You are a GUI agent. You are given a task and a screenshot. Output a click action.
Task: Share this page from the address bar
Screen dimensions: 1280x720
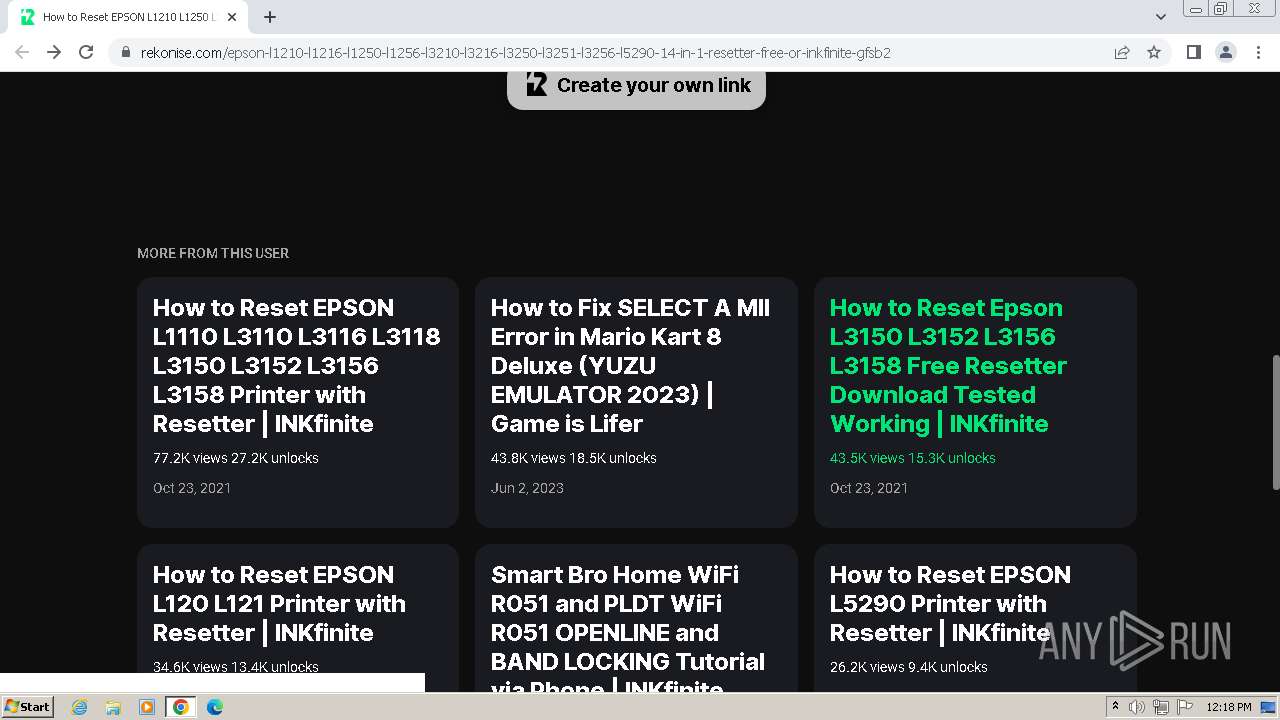click(1122, 52)
